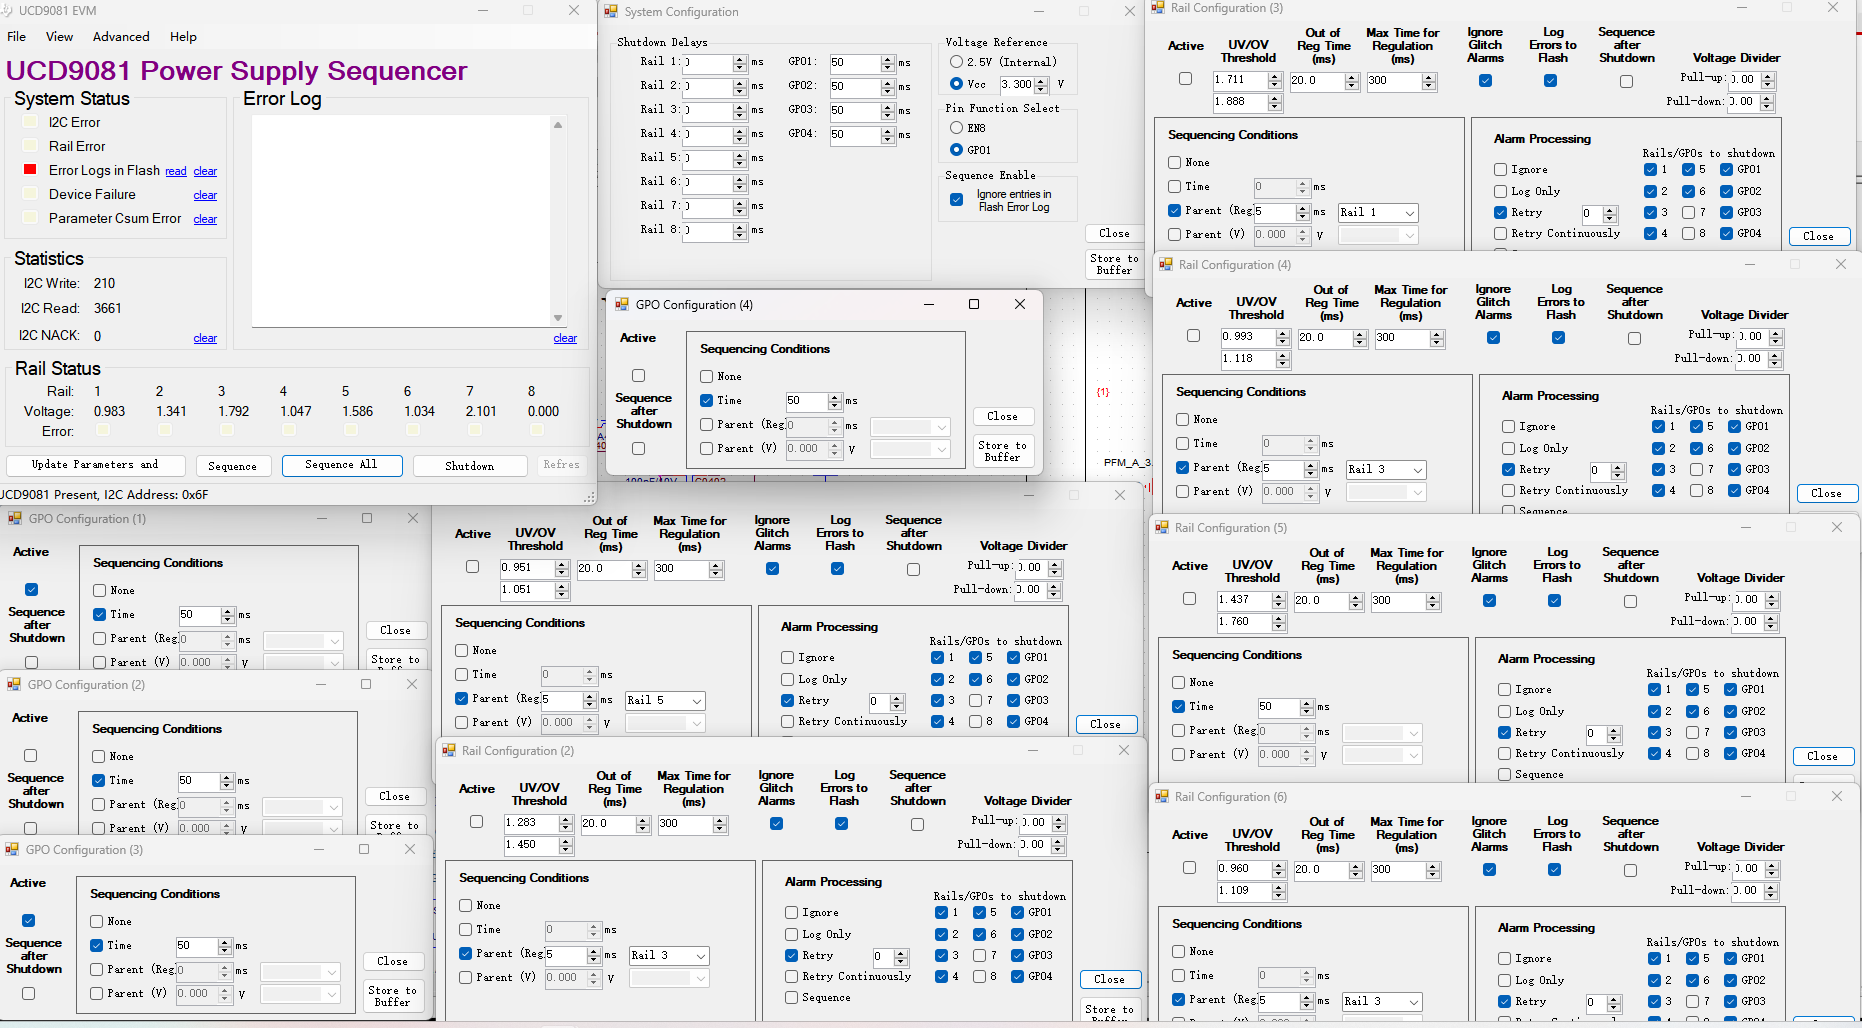Toggle the Time condition in GPO Configuration (4)
This screenshot has height=1028, width=1862.
(707, 401)
